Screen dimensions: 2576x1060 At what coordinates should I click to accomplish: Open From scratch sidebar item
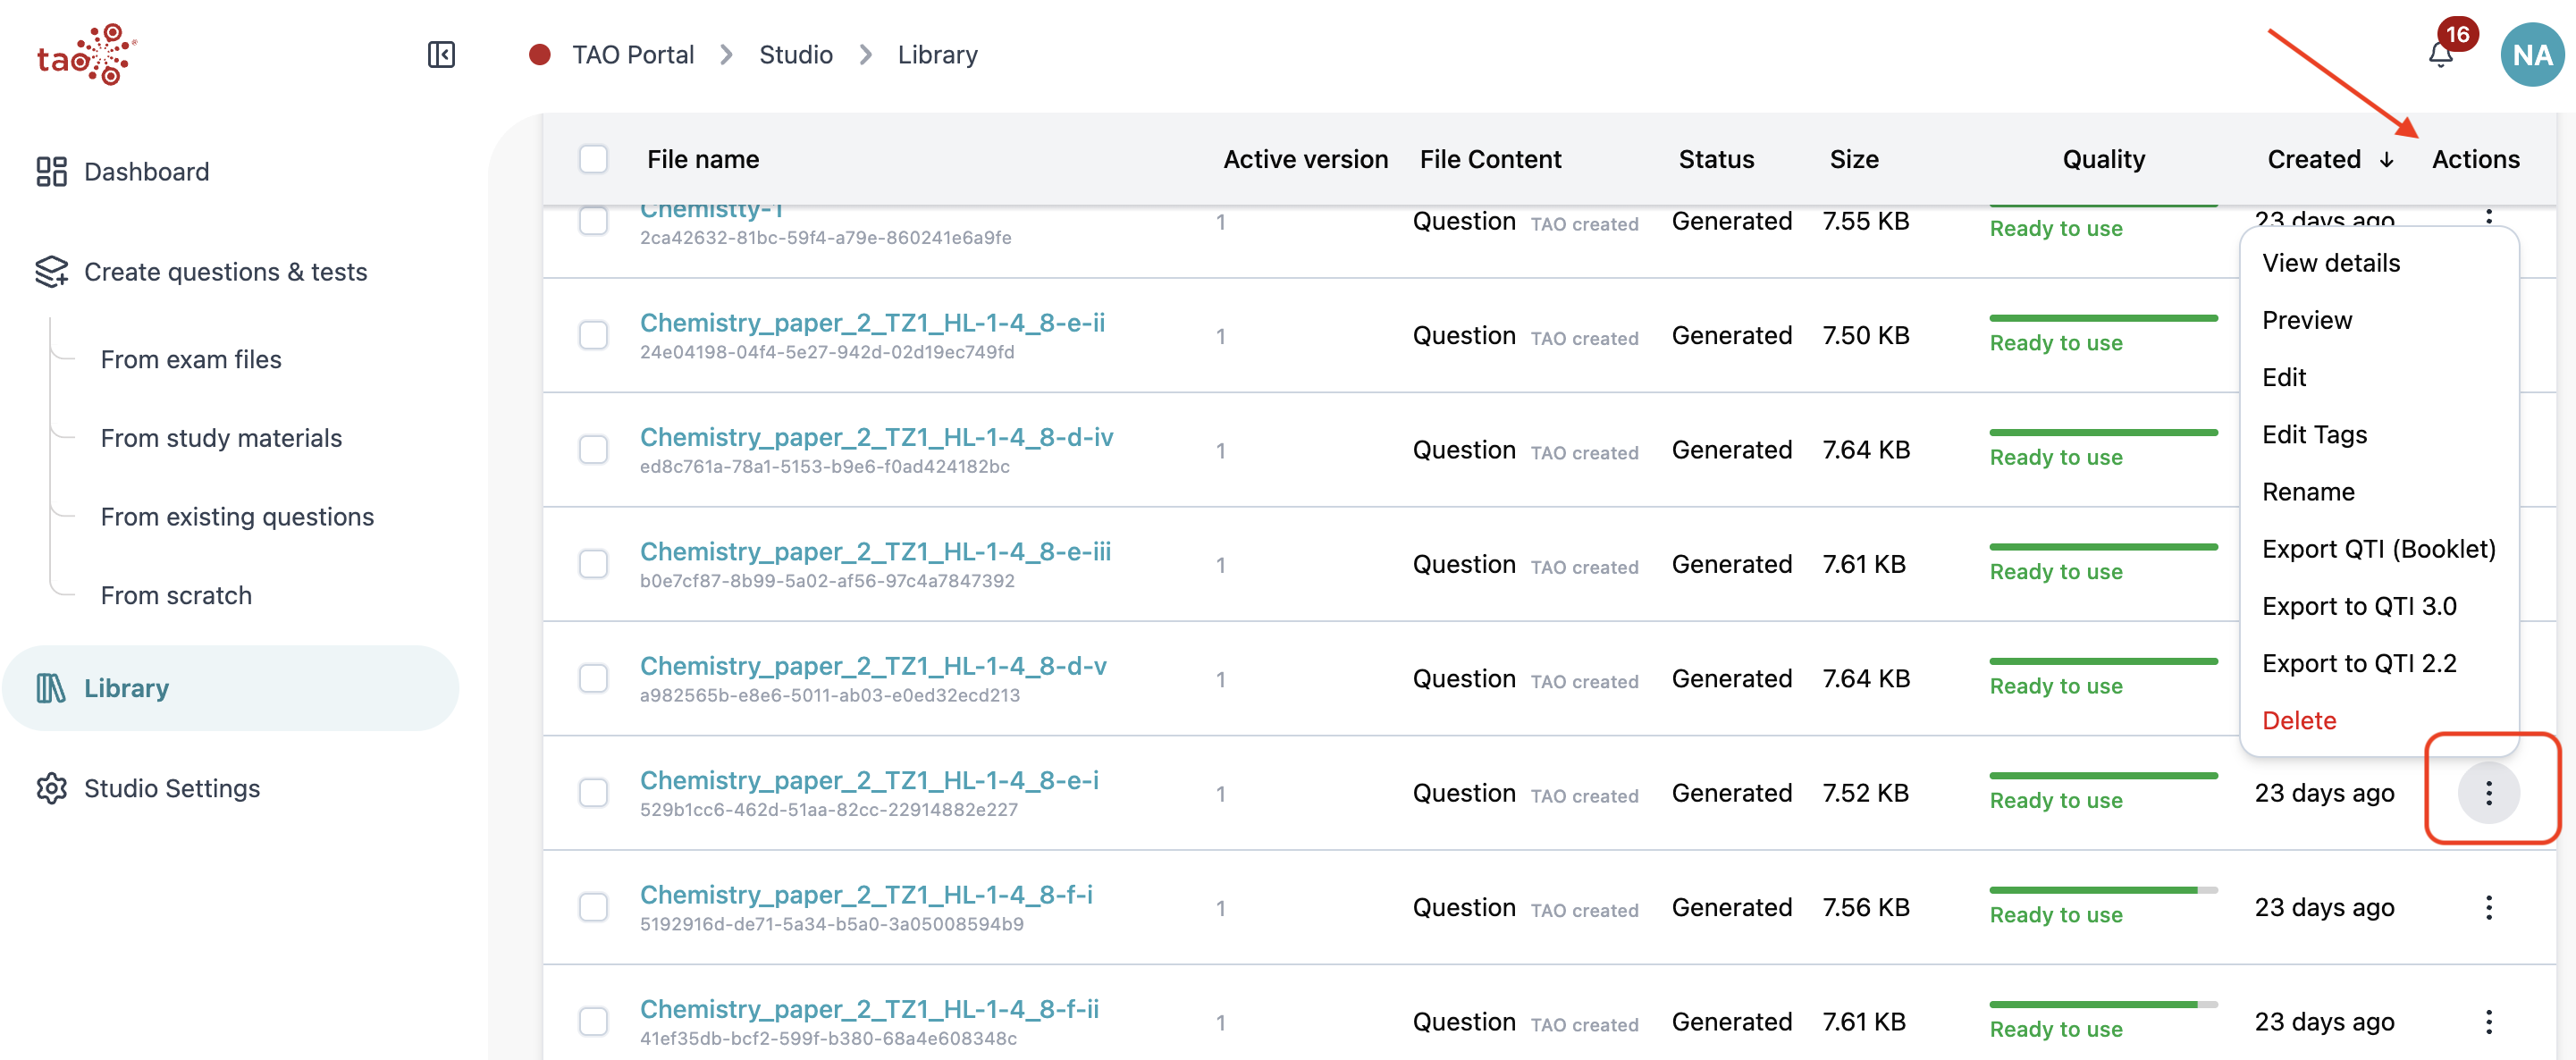coord(176,595)
